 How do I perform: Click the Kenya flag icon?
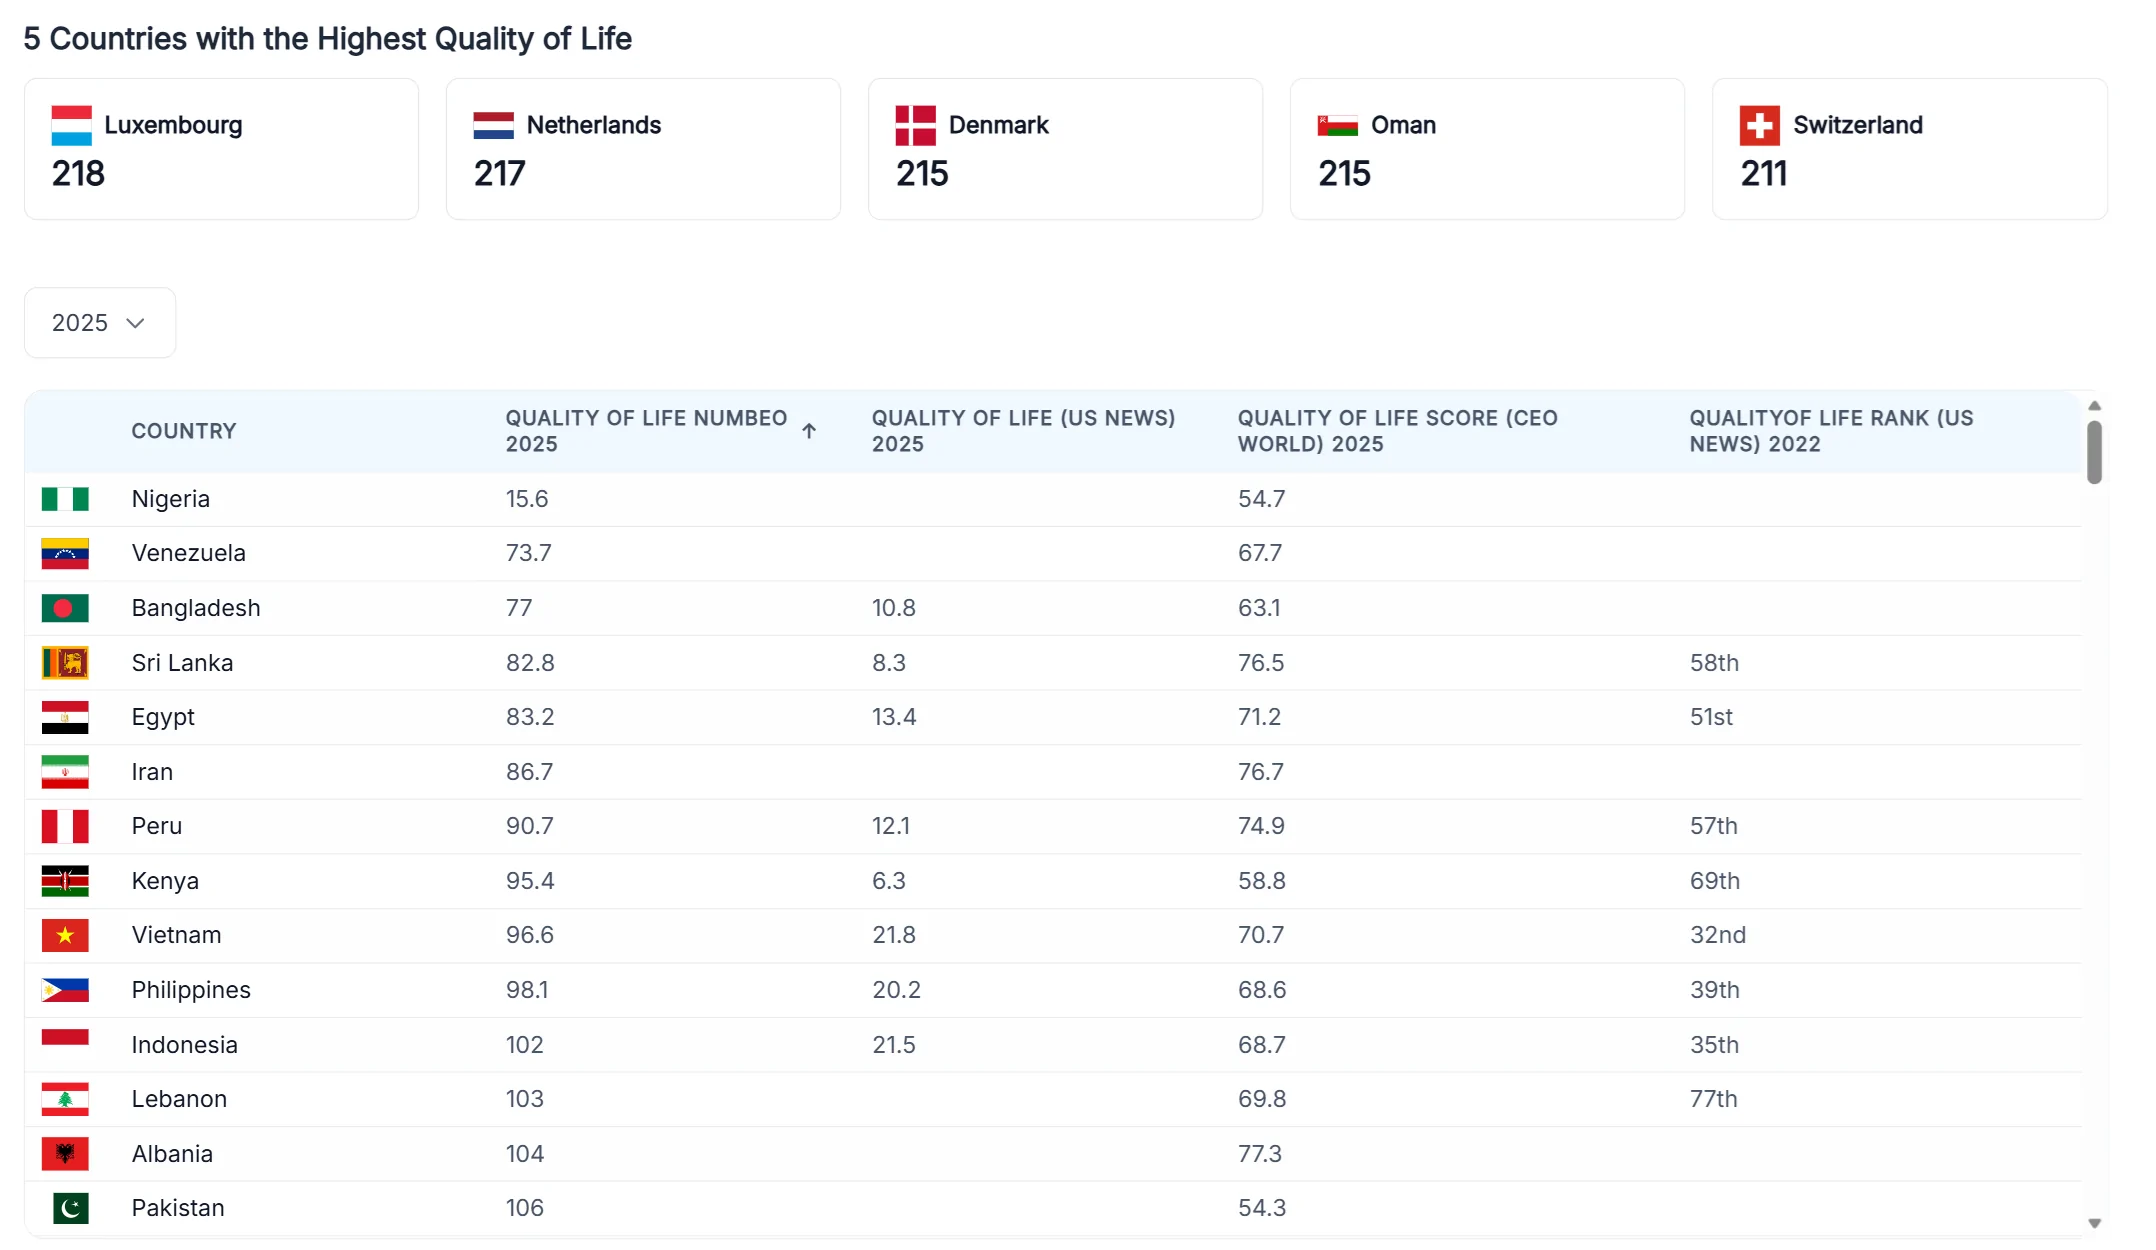(x=65, y=881)
